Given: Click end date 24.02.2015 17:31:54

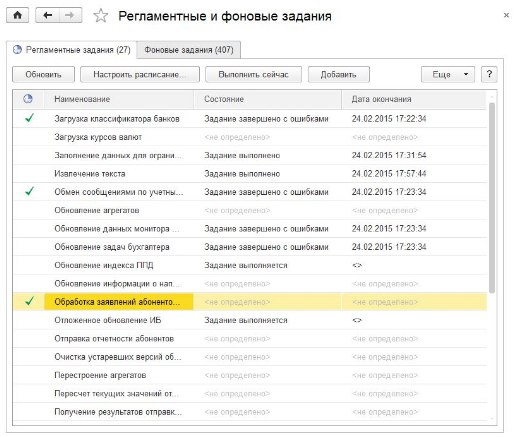Looking at the screenshot, I should 389,155.
